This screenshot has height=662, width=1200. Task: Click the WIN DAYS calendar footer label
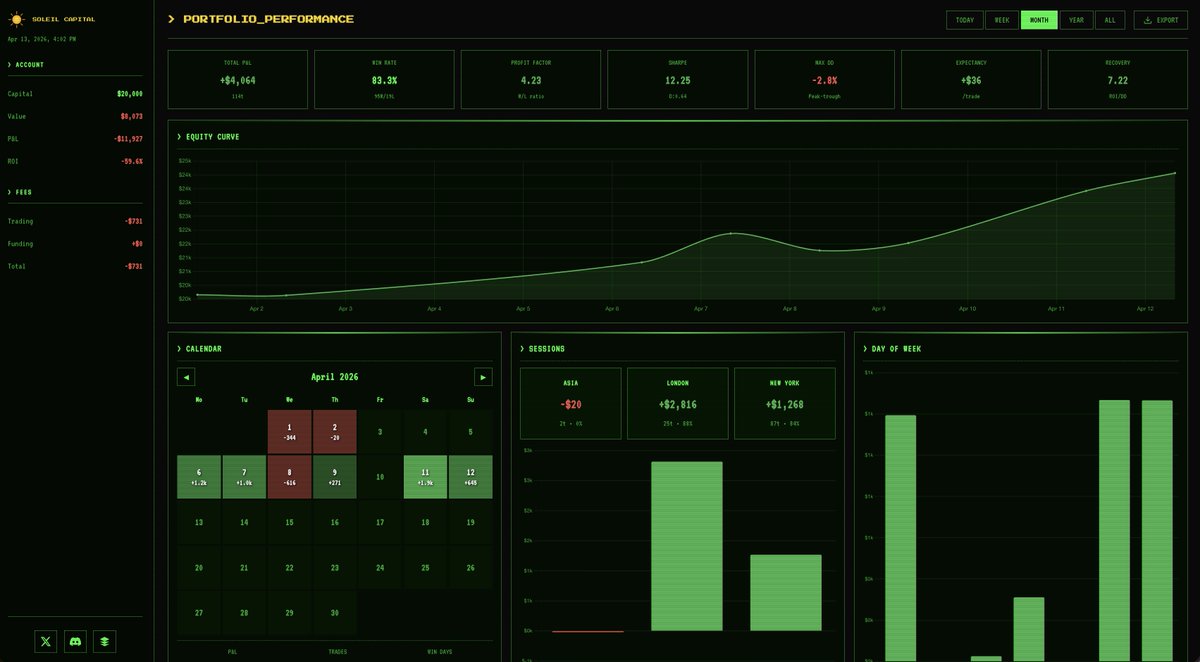click(439, 652)
